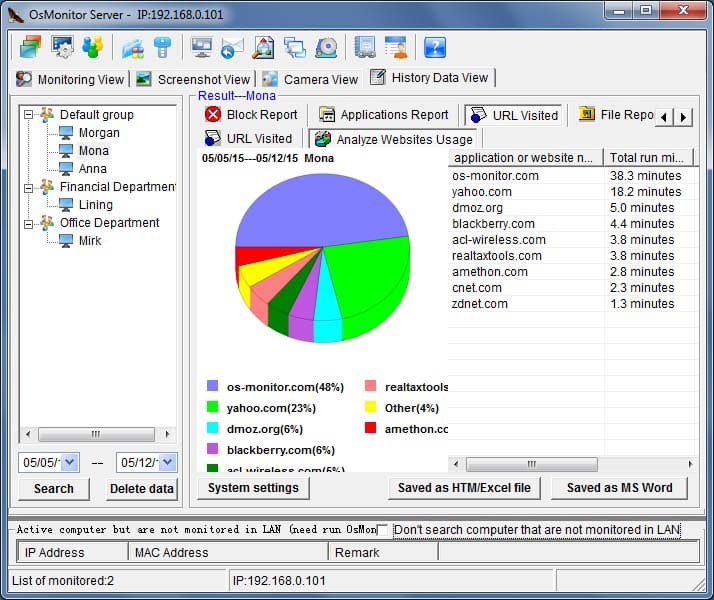Open the Applications Report tab
Image resolution: width=714 pixels, height=600 pixels.
pos(383,115)
